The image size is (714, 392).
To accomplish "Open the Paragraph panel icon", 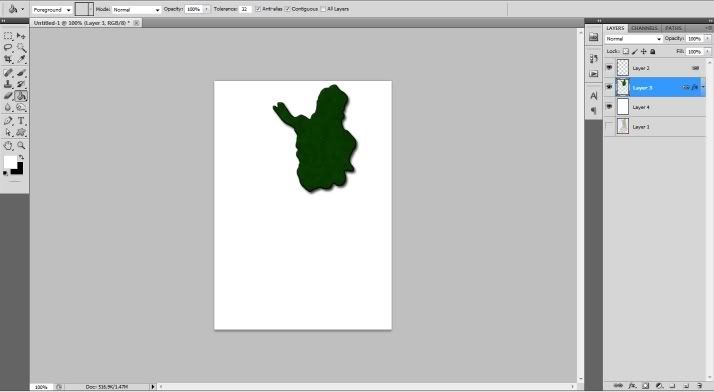I will coord(593,110).
